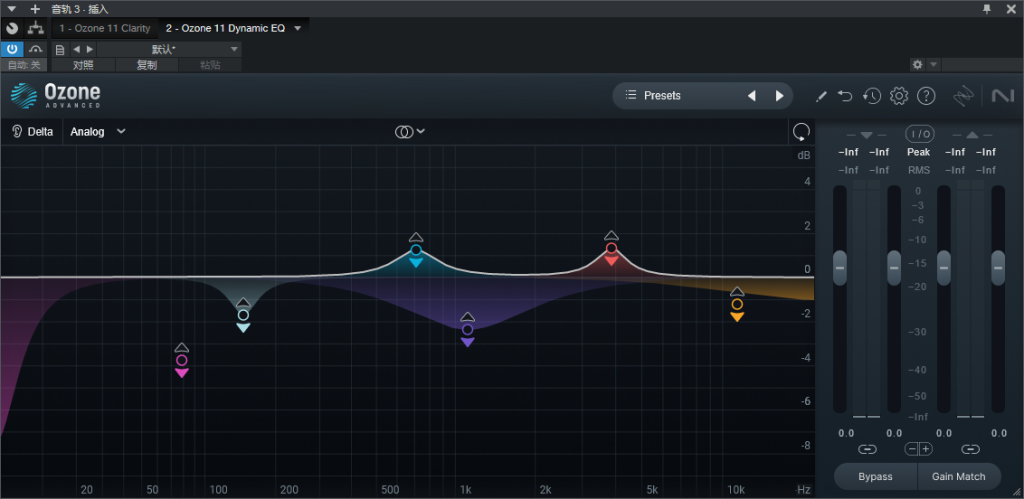Open host plugin gear settings
This screenshot has width=1024, height=499.
pos(918,65)
